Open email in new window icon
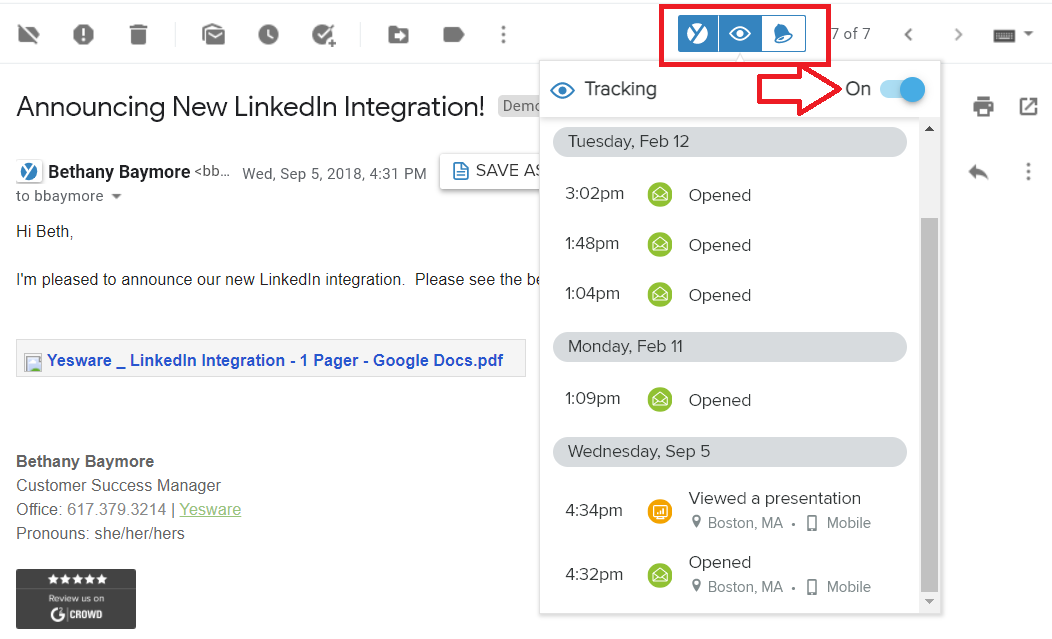The image size is (1052, 639). tap(1028, 106)
